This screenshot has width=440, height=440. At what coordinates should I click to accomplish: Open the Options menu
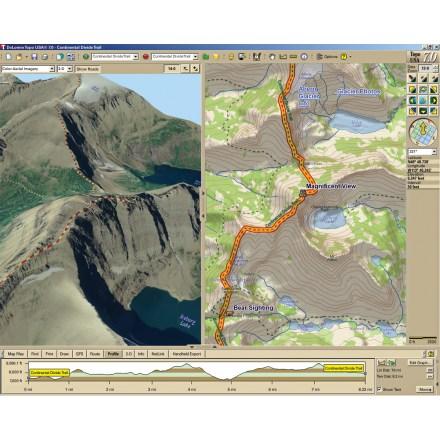click(327, 57)
